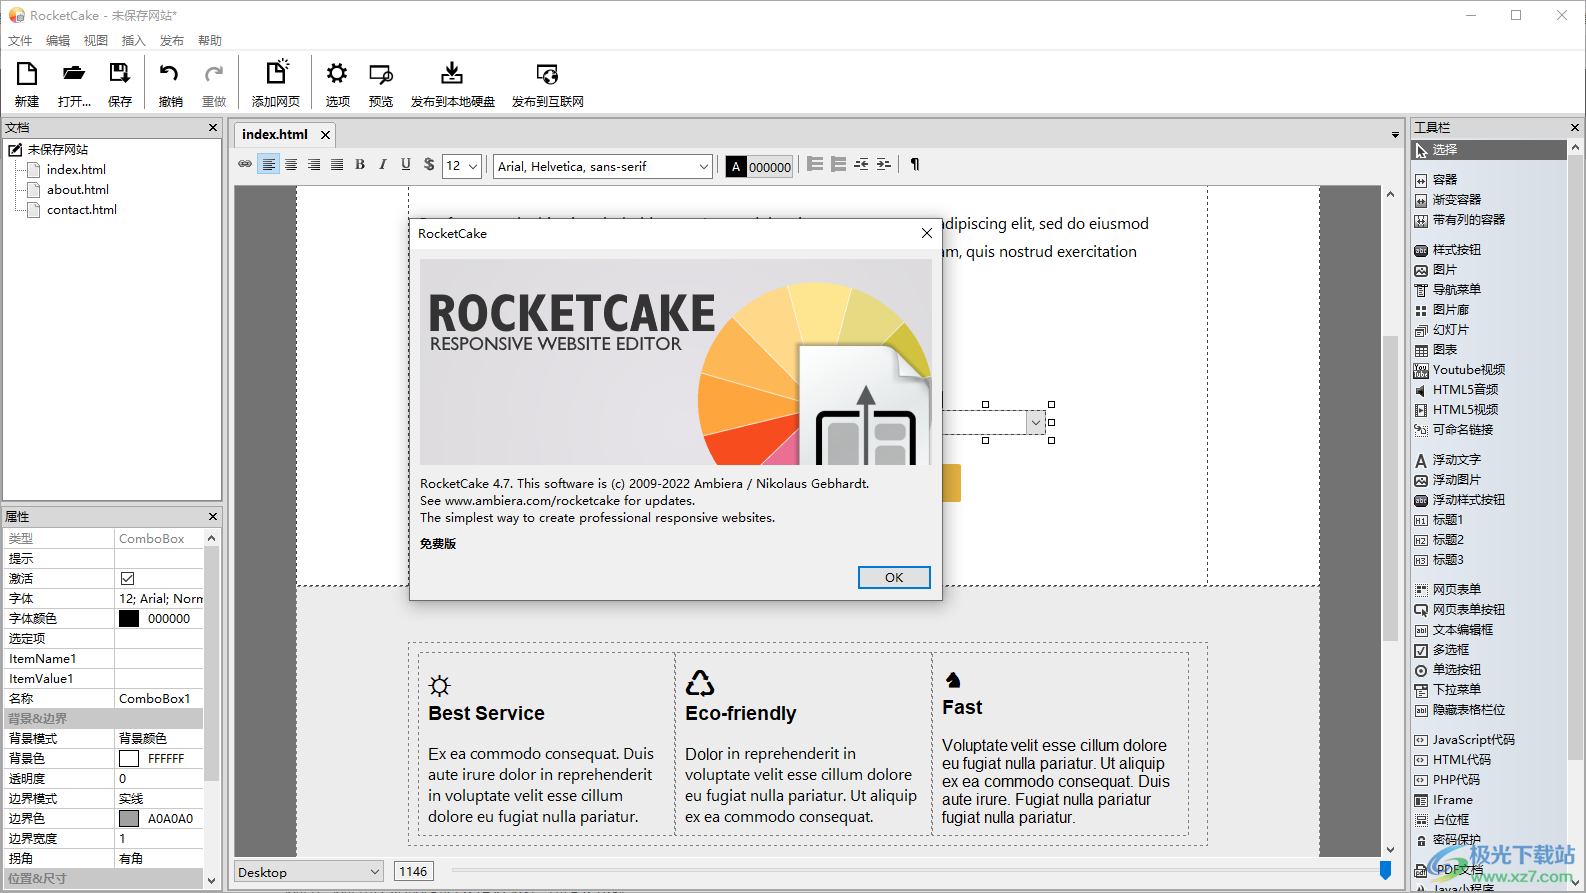Viewport: 1586px width, 893px height.
Task: Toggle underline formatting
Action: [x=406, y=165]
